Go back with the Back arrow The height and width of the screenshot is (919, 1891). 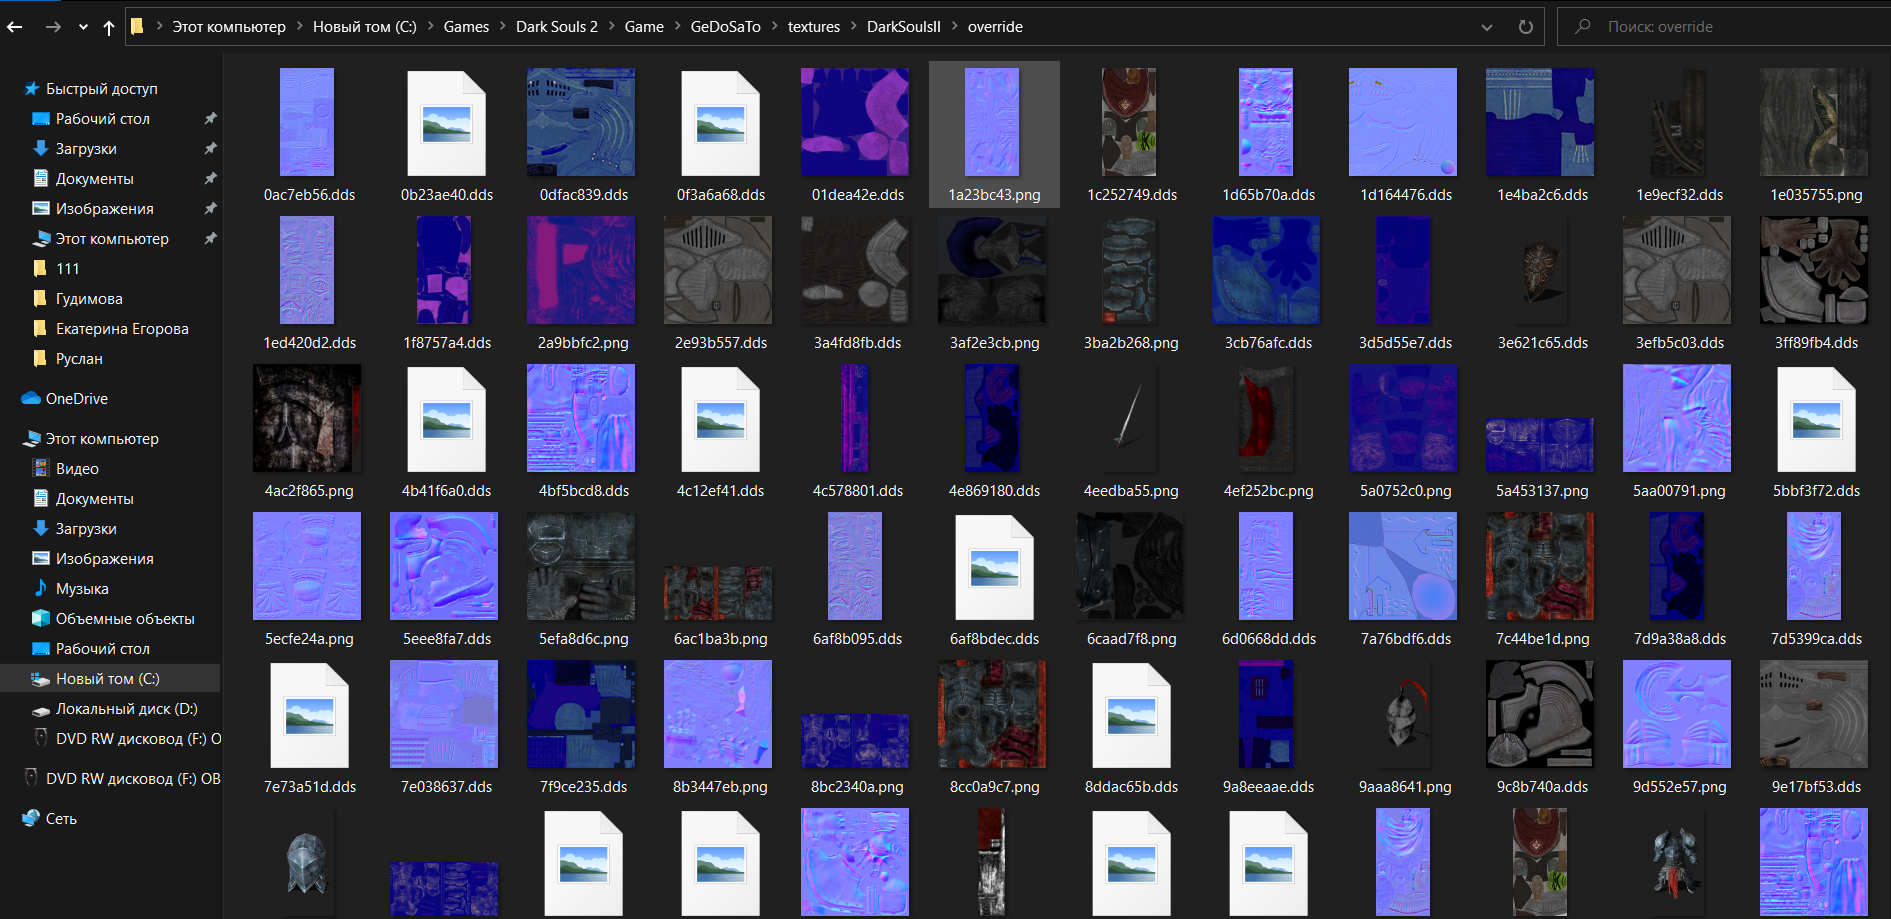point(15,27)
